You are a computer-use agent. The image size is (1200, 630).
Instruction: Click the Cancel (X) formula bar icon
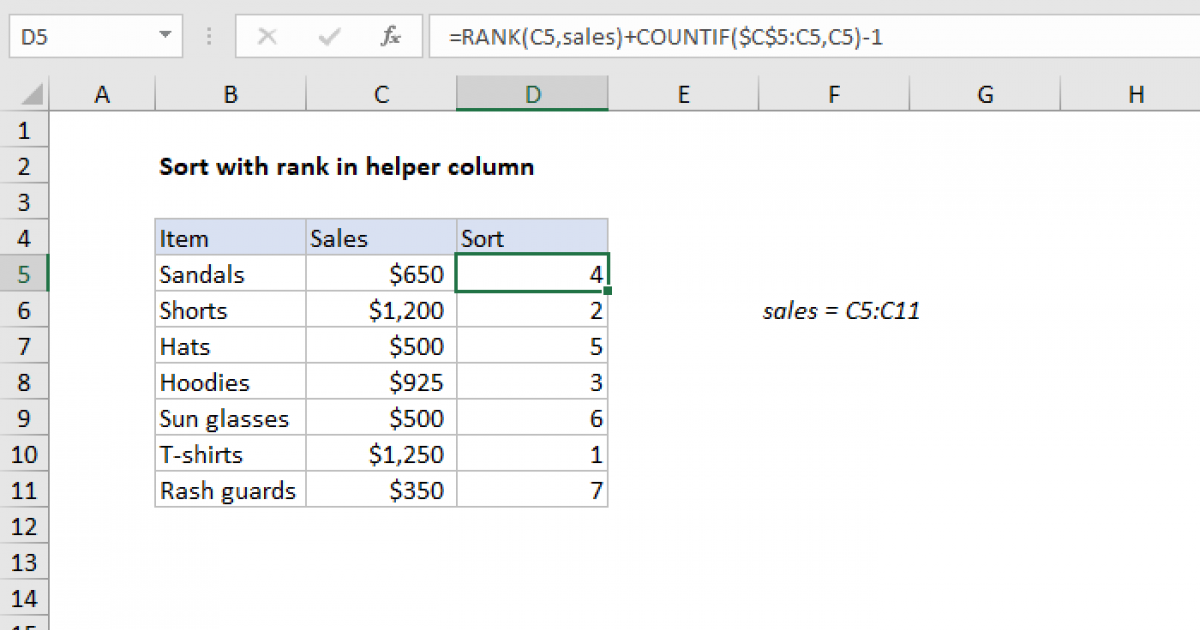(267, 38)
